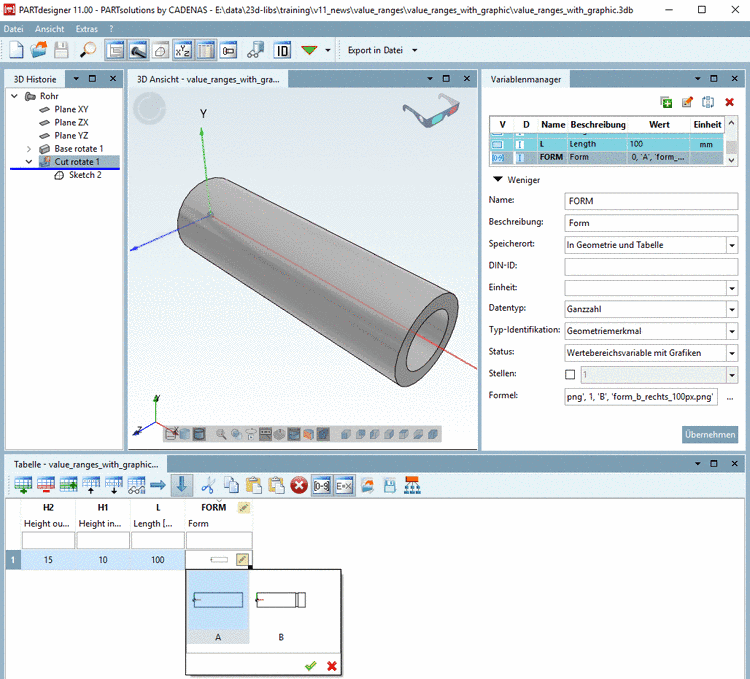The height and width of the screenshot is (679, 750).
Task: Open the Status Wertebereichsvariable dropdown
Action: coord(732,353)
